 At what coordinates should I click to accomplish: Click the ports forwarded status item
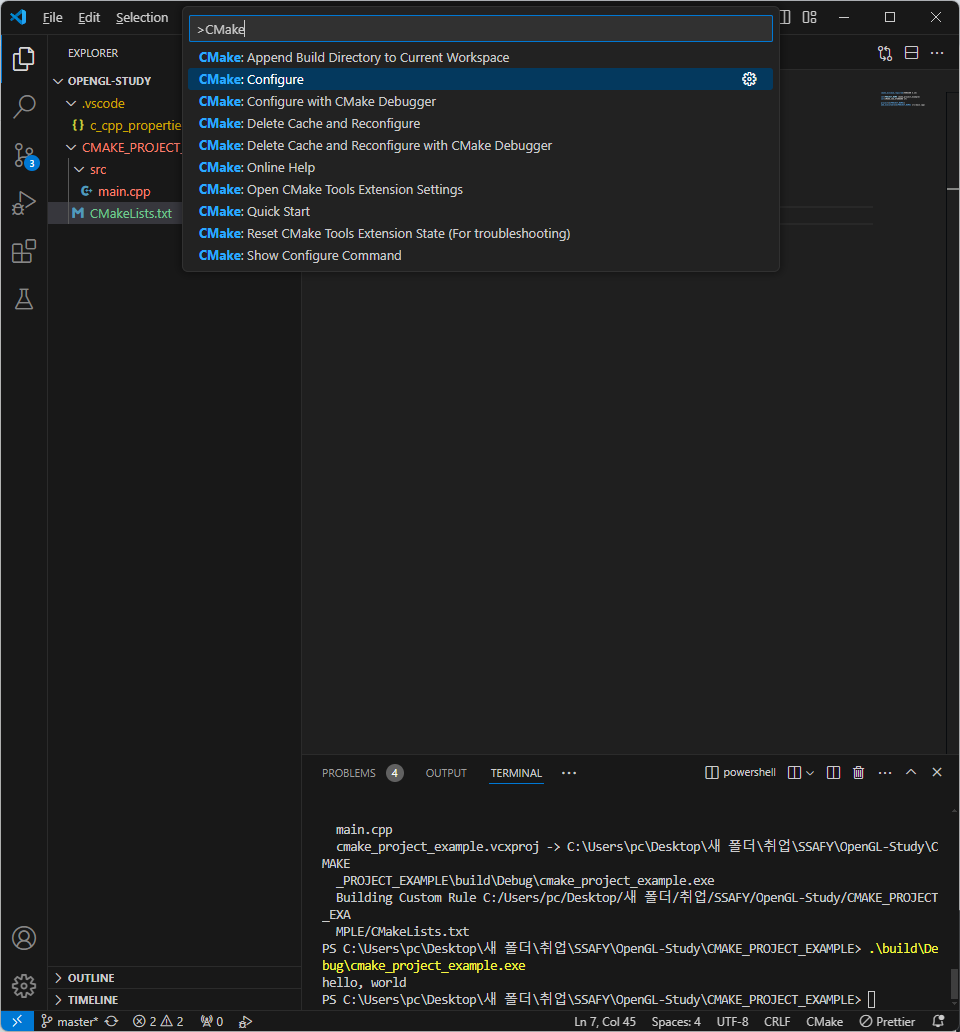(x=212, y=1021)
